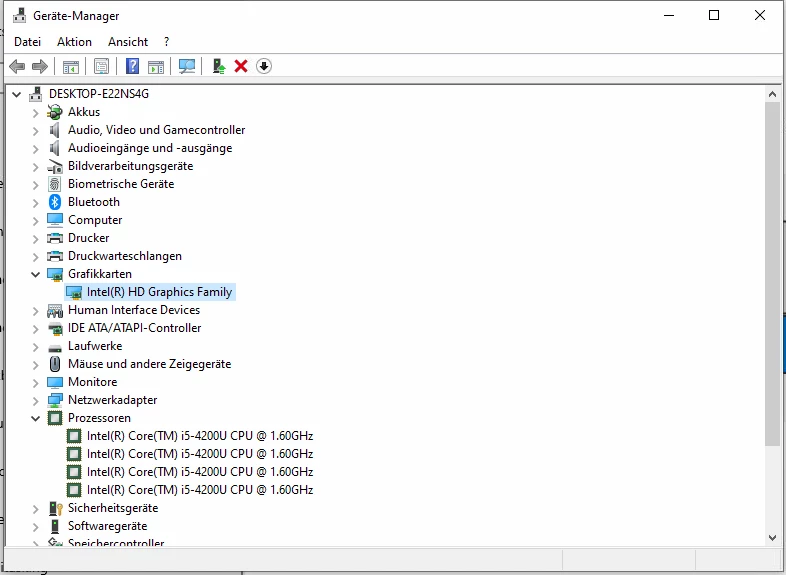Image resolution: width=786 pixels, height=575 pixels.
Task: Click the Properties sheet toolbar icon
Action: (101, 66)
